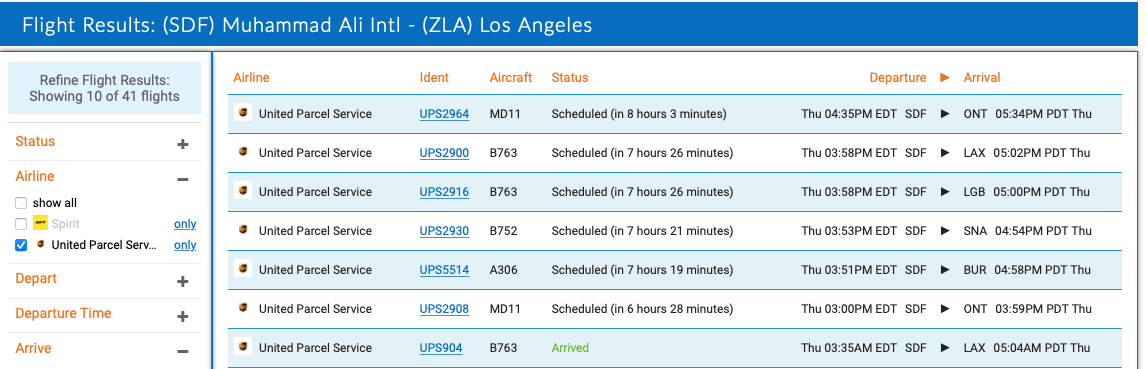
Task: Click the UPS shield icon in Airline filter
Action: 41,245
